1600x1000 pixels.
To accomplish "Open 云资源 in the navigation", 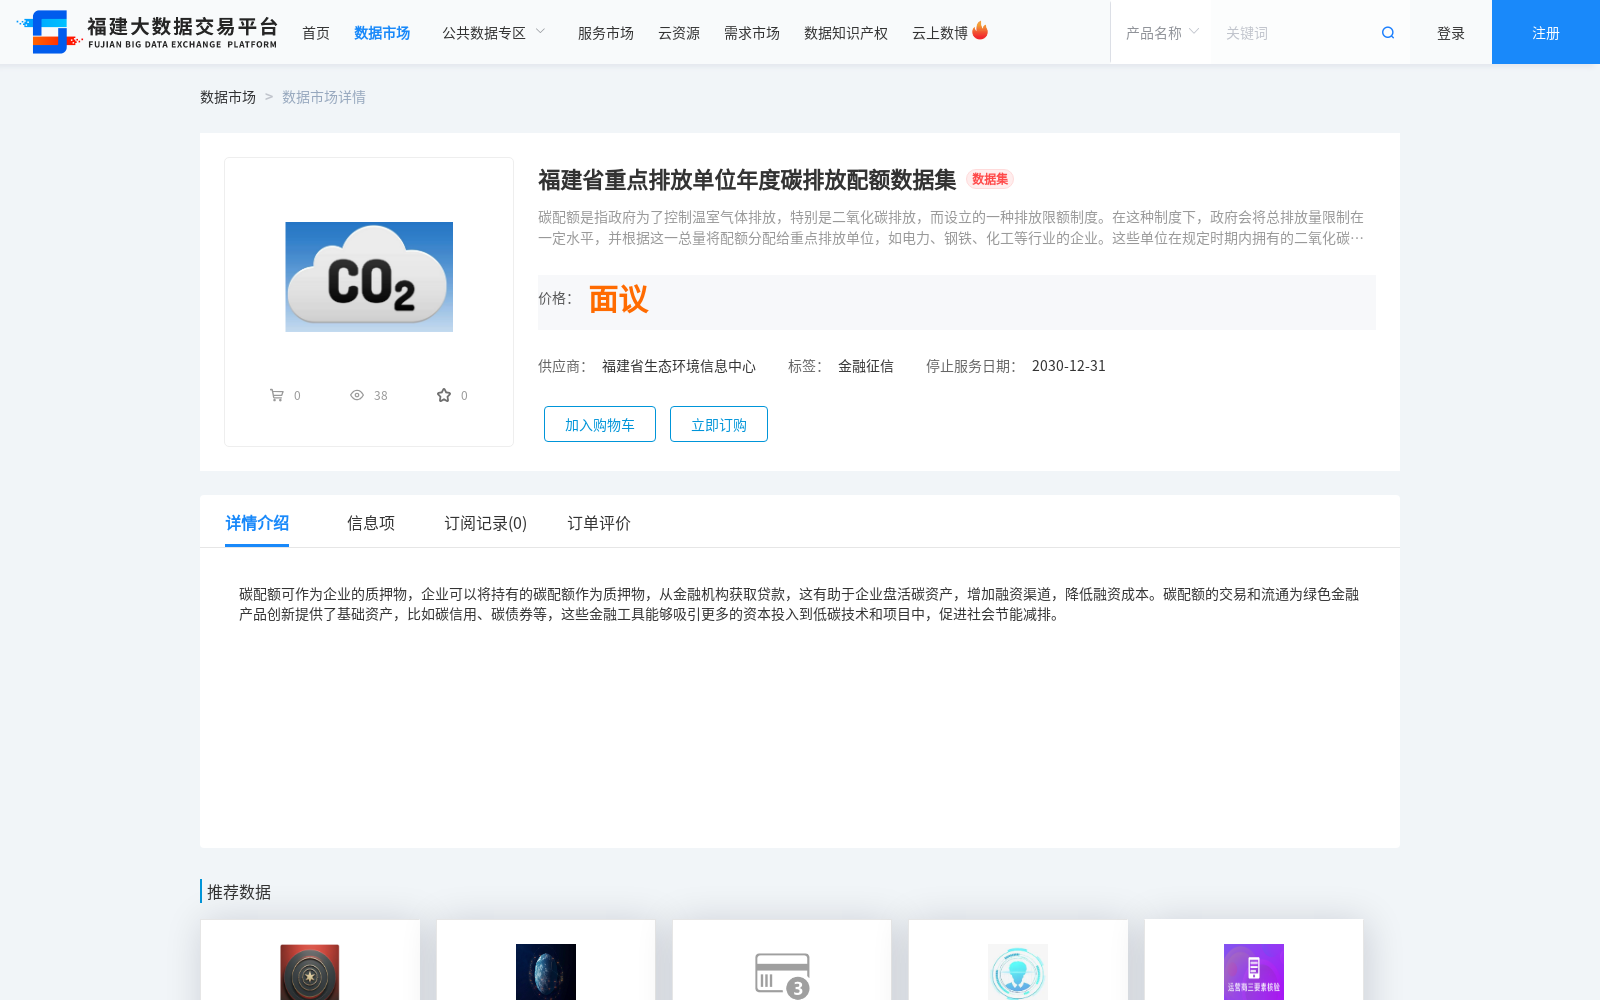I will tap(679, 33).
